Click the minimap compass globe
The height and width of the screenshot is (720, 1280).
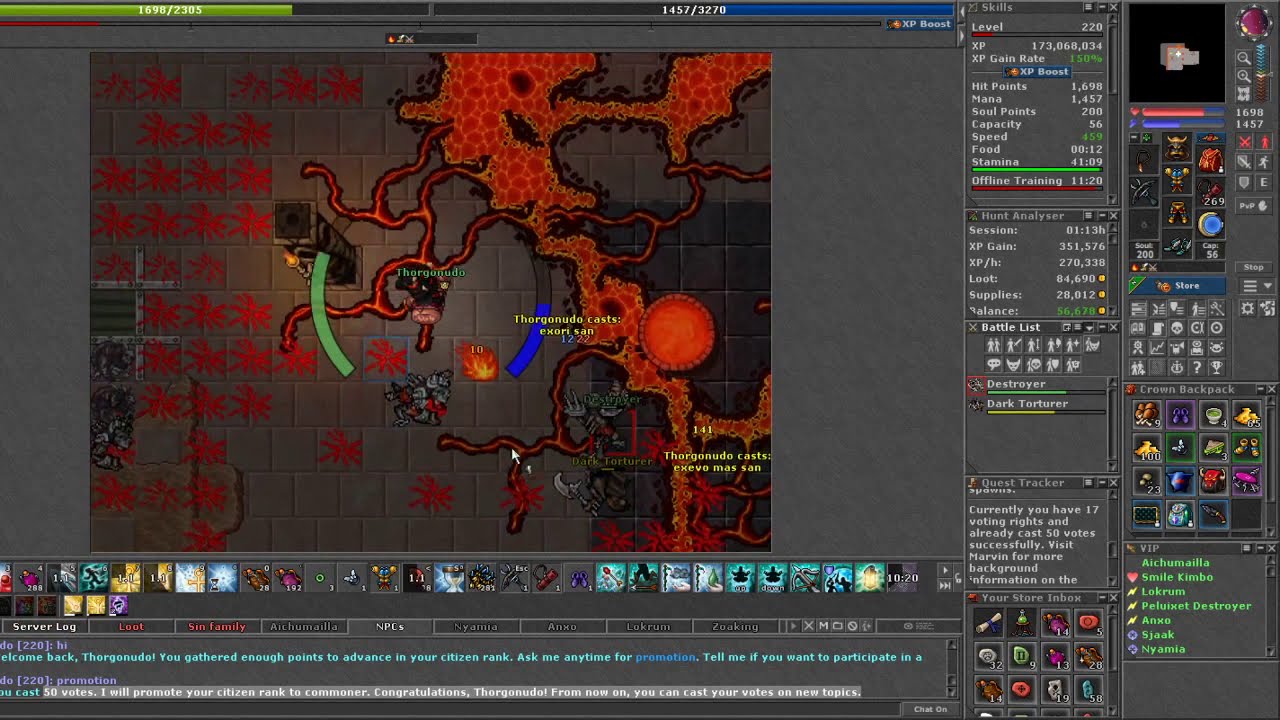(x=1252, y=23)
